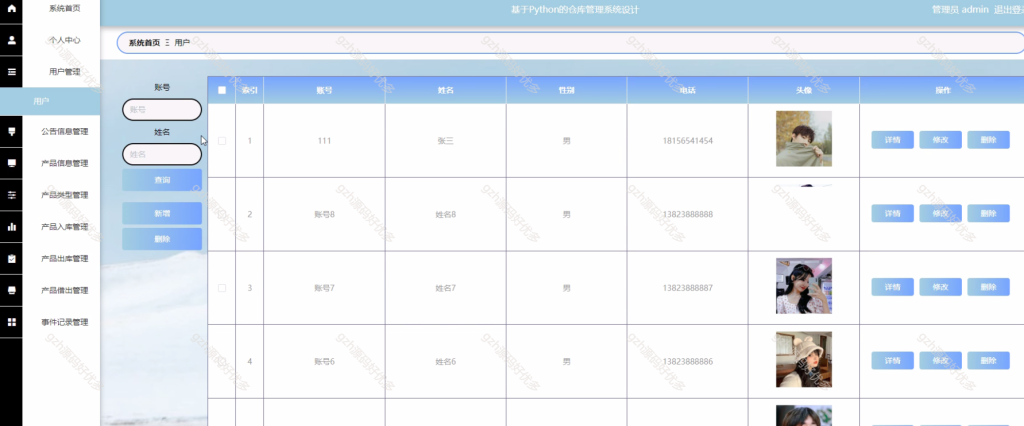Check the checkbox for row 账号7
This screenshot has height=426, width=1024.
tap(222, 288)
